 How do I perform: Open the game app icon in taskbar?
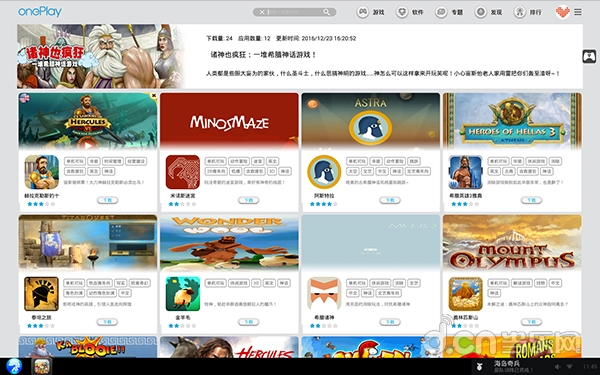pos(41,367)
